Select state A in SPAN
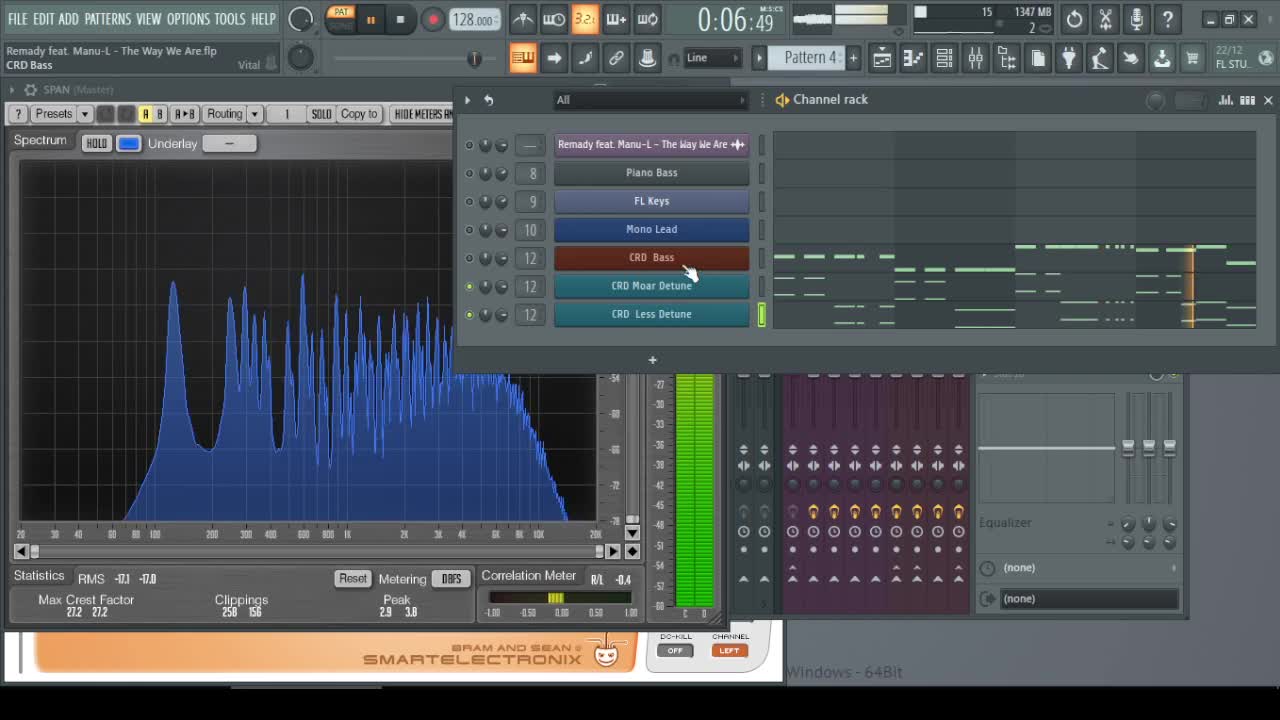Screen dimensions: 1280x720 [x=145, y=114]
